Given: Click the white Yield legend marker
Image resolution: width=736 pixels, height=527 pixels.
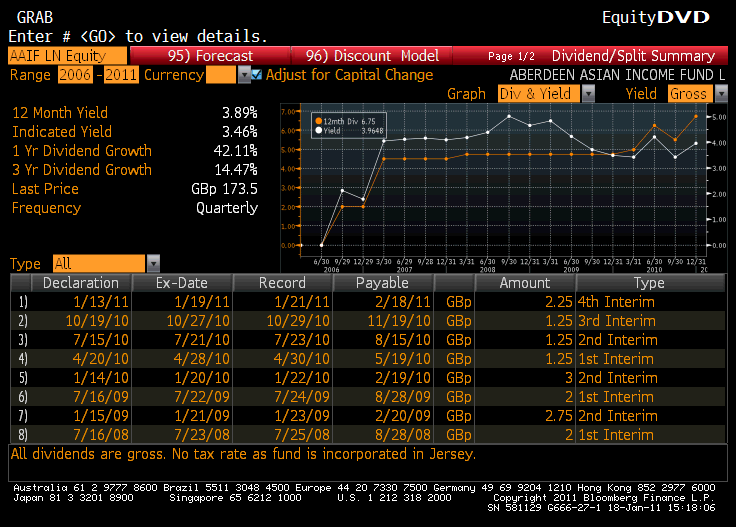Looking at the screenshot, I should (318, 128).
